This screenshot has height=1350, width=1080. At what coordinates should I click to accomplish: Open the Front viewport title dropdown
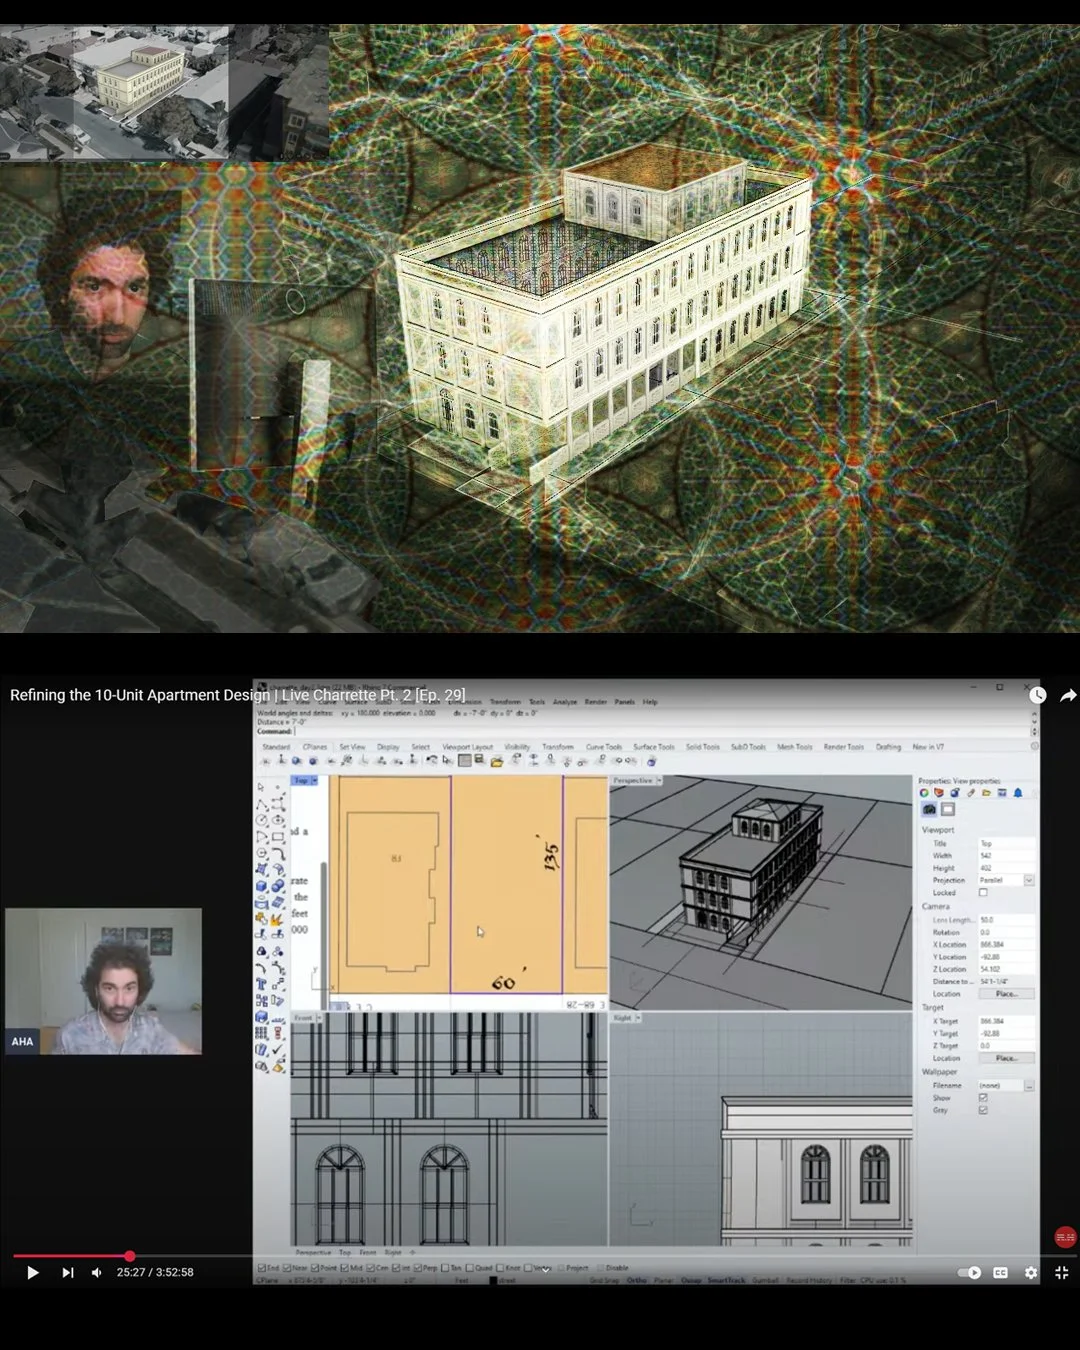point(319,1018)
